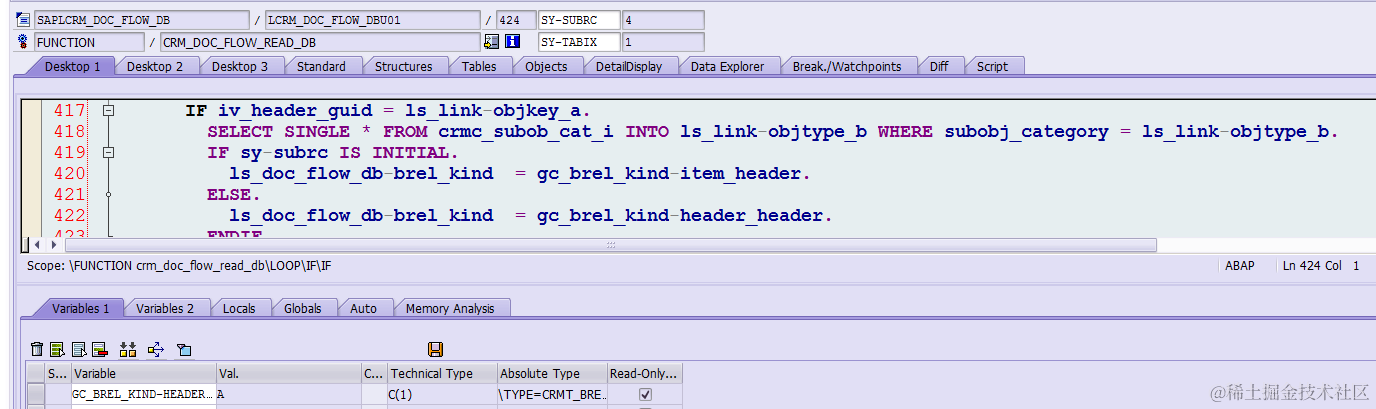1376x409 pixels.
Task: Click the Absolute Type column header
Action: [552, 373]
